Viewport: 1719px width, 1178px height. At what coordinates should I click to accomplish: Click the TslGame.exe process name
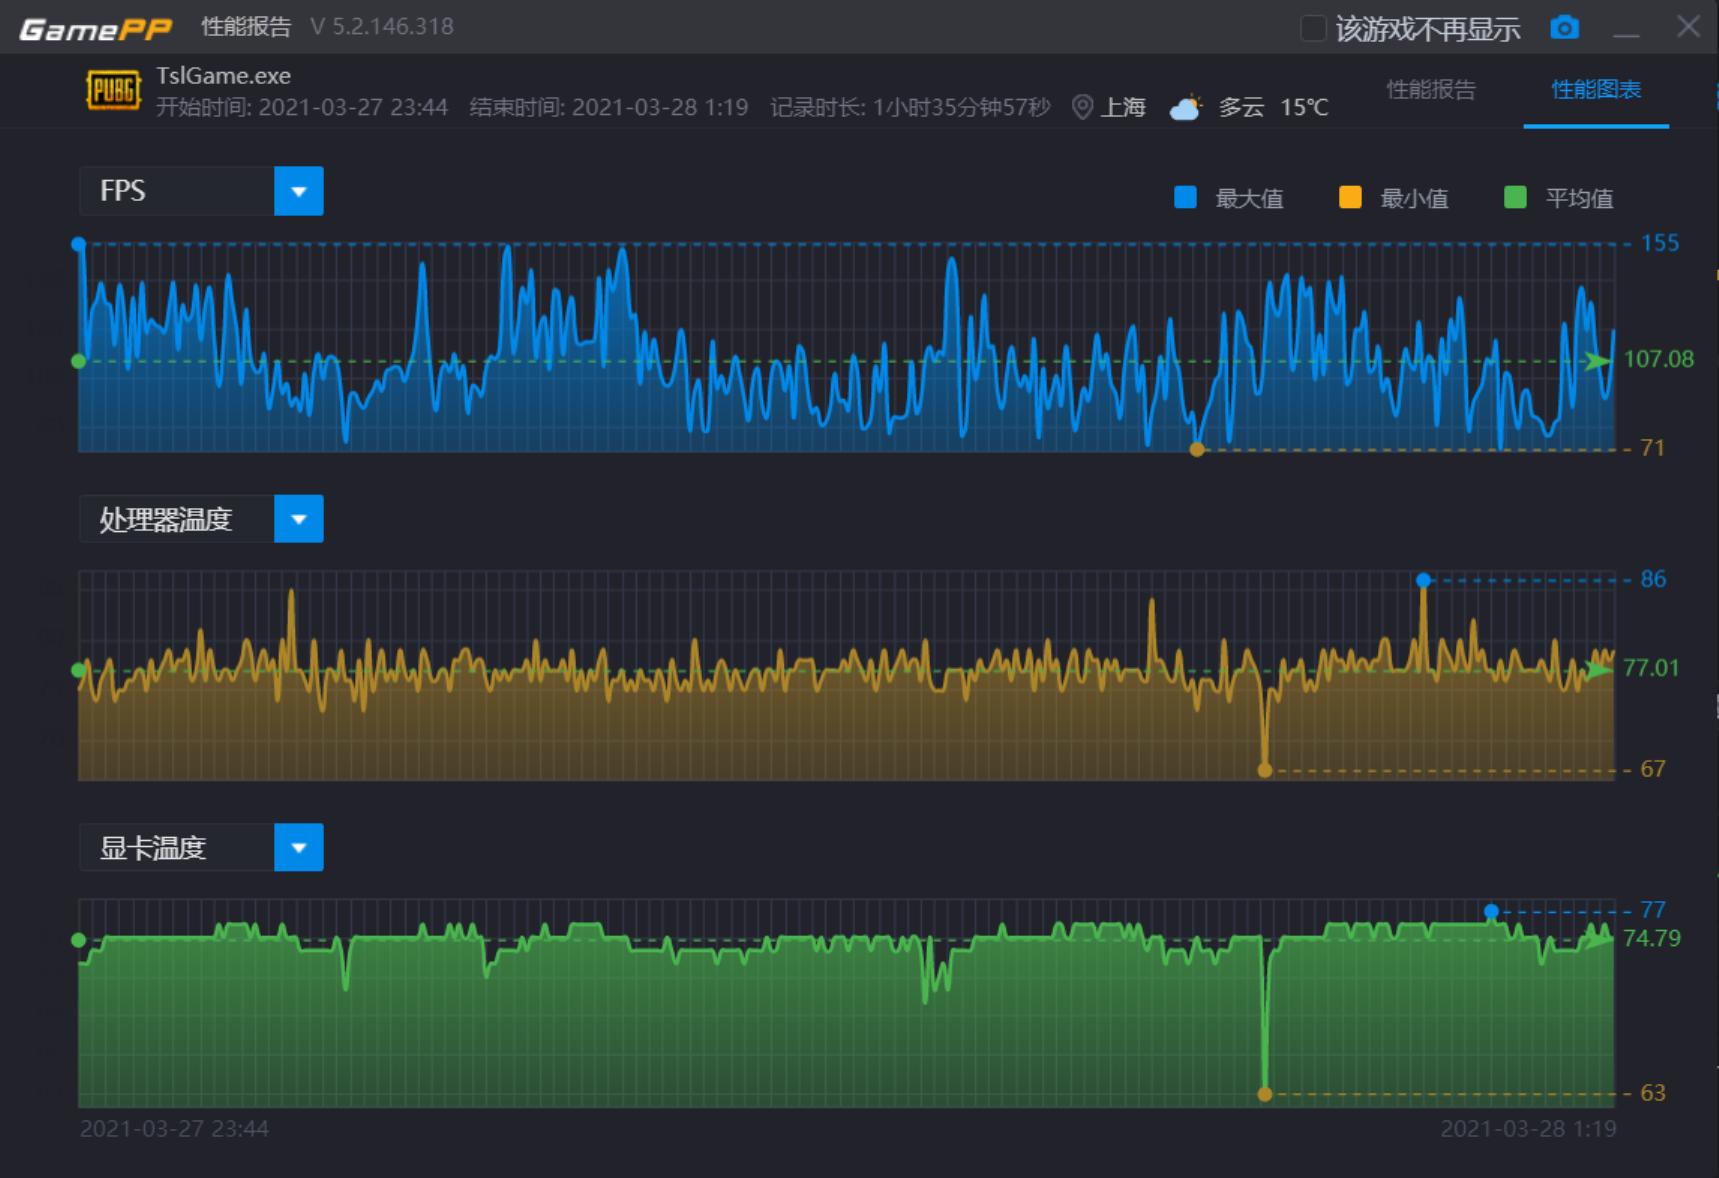[x=223, y=76]
